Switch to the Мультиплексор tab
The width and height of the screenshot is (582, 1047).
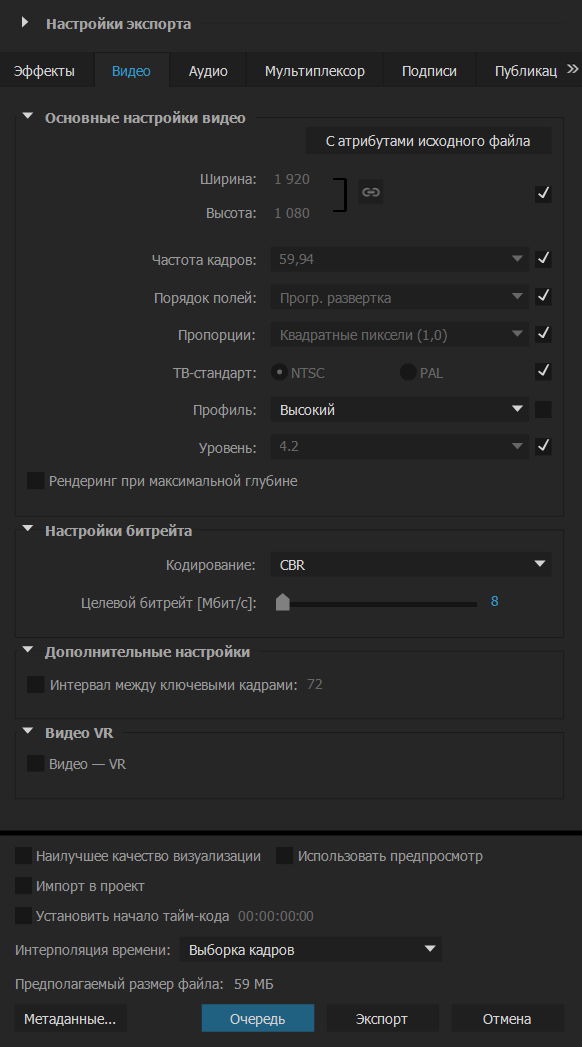(314, 71)
